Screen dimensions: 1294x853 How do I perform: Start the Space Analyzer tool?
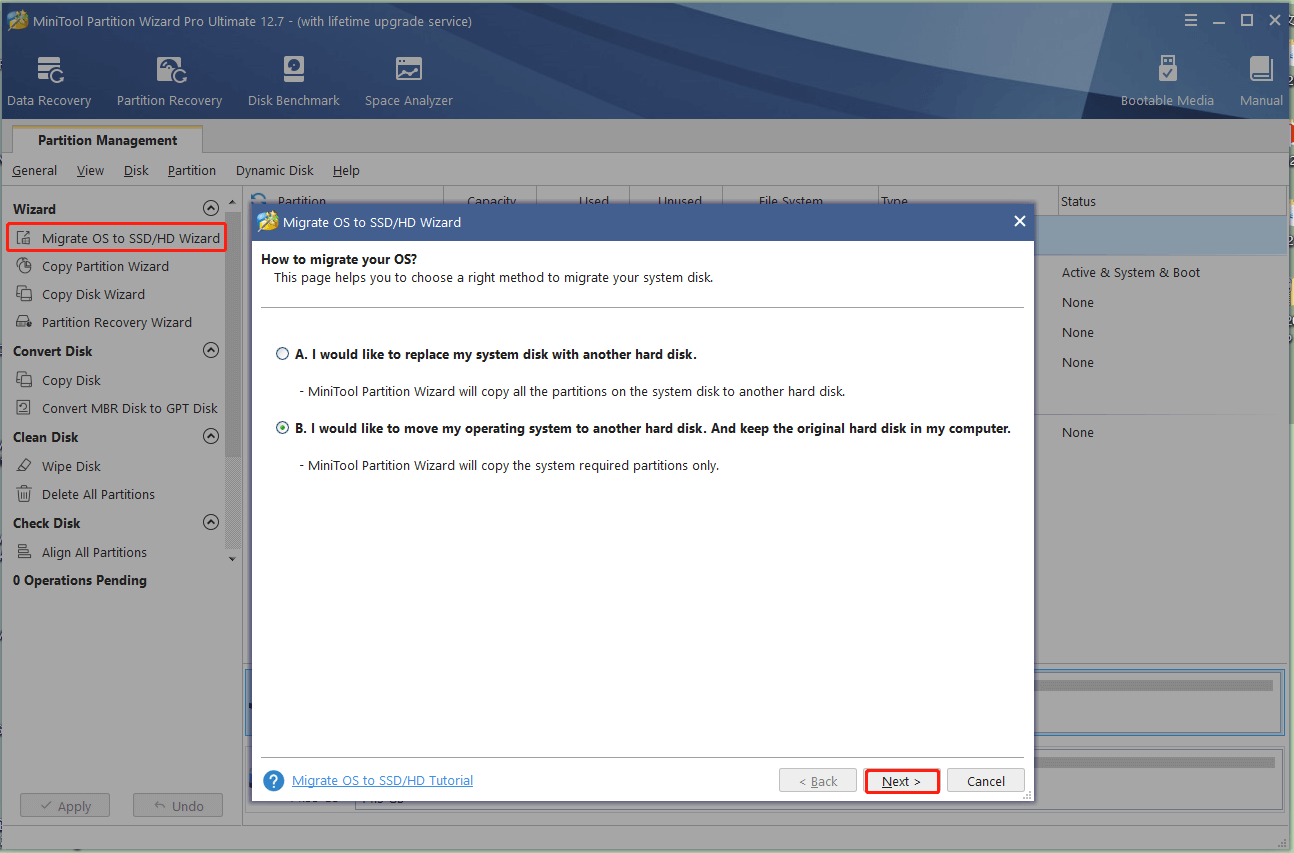click(x=408, y=82)
